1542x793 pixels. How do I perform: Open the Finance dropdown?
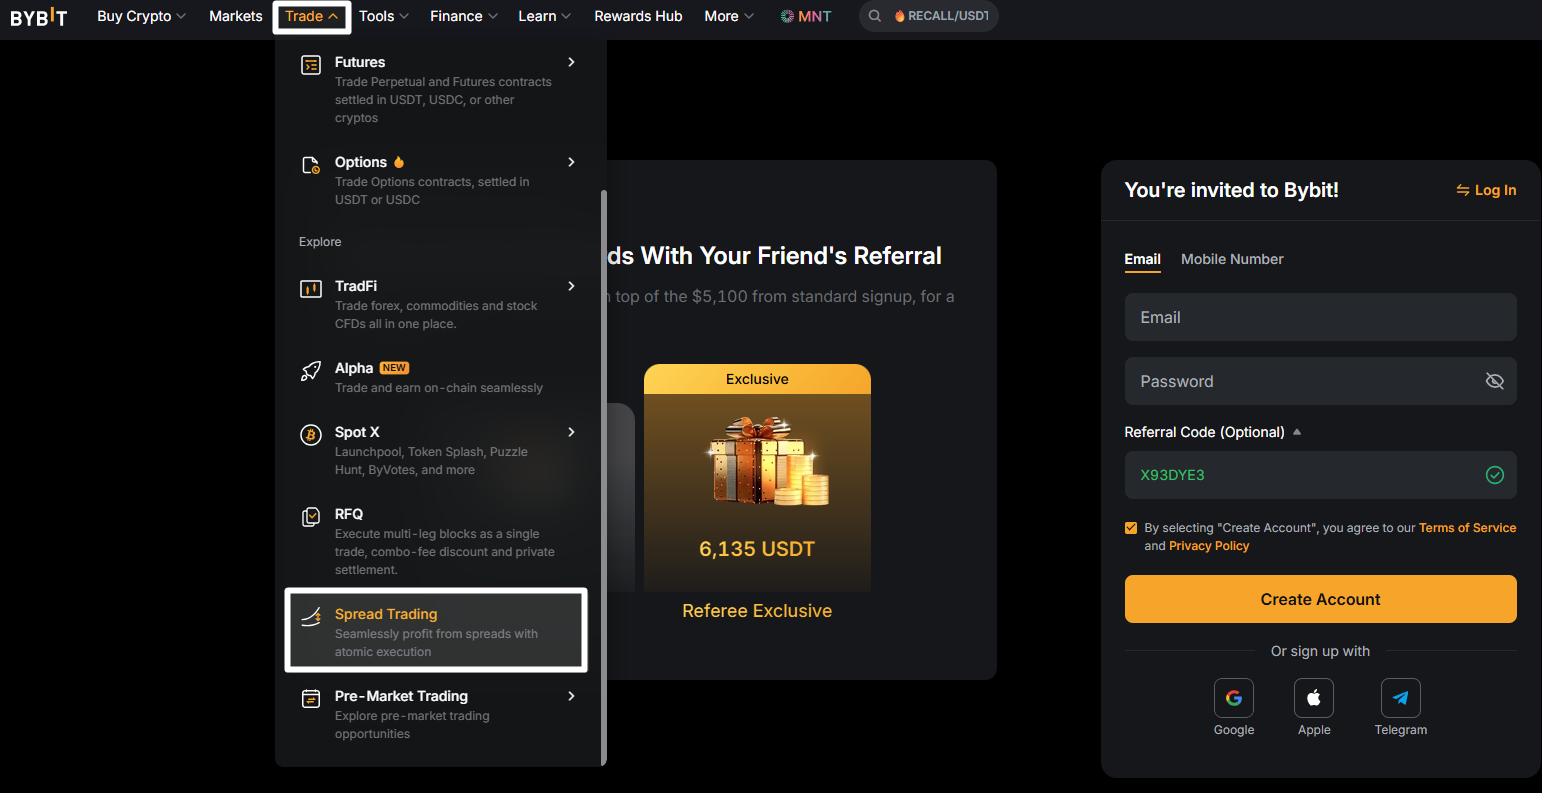point(464,16)
